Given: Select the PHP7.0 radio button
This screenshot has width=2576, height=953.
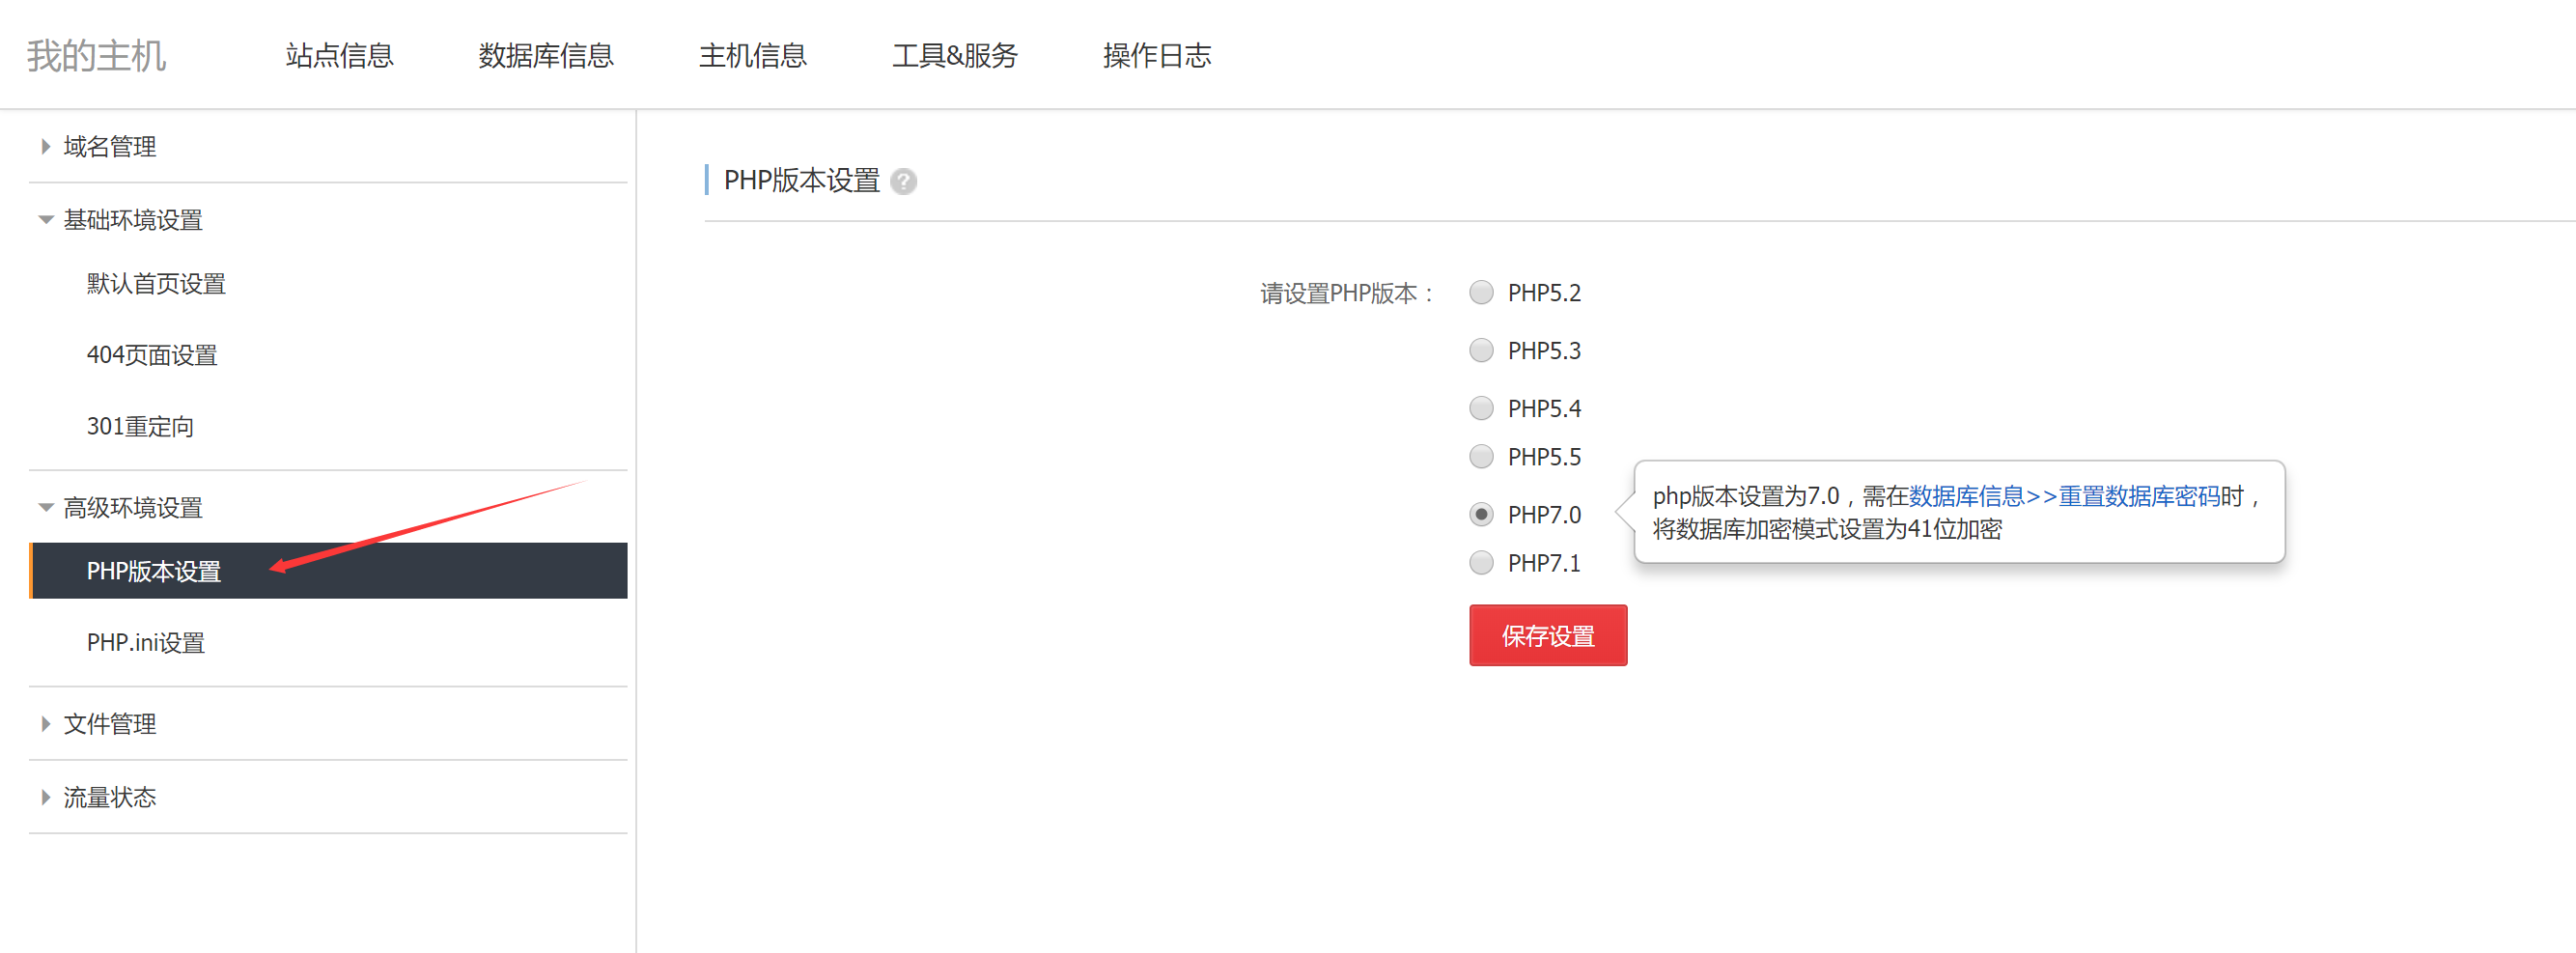Looking at the screenshot, I should point(1481,514).
